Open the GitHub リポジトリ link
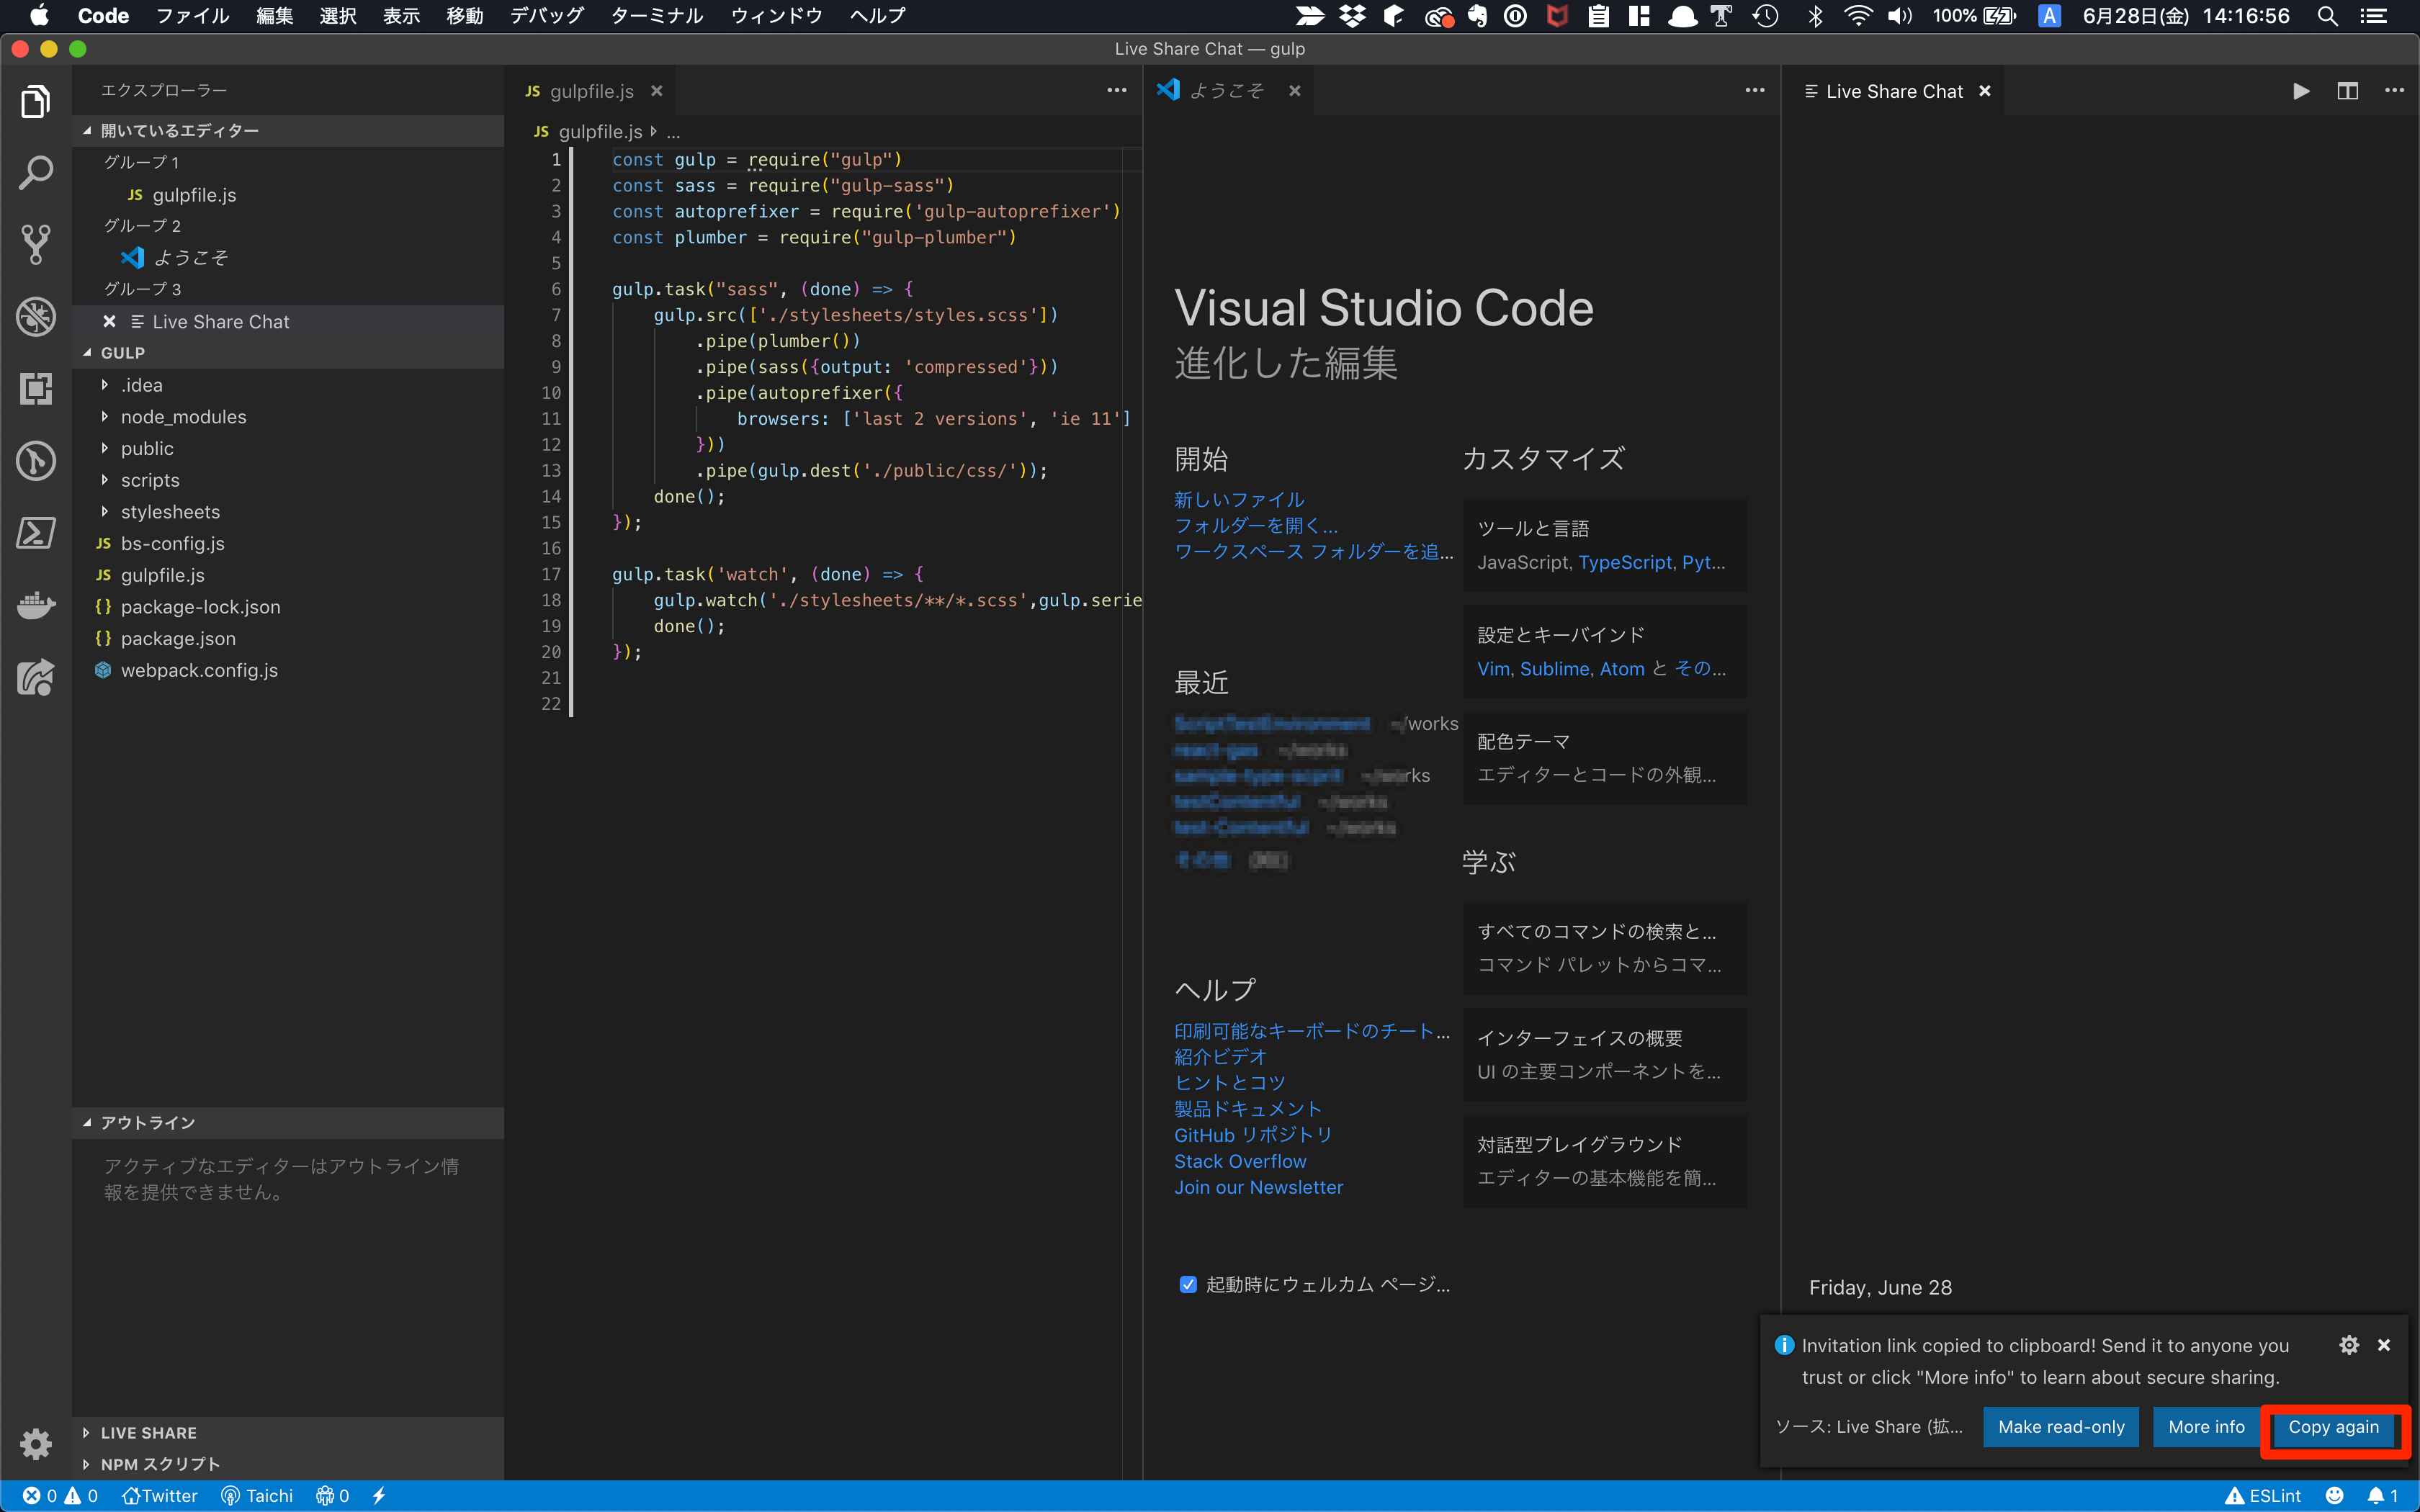 coord(1253,1135)
